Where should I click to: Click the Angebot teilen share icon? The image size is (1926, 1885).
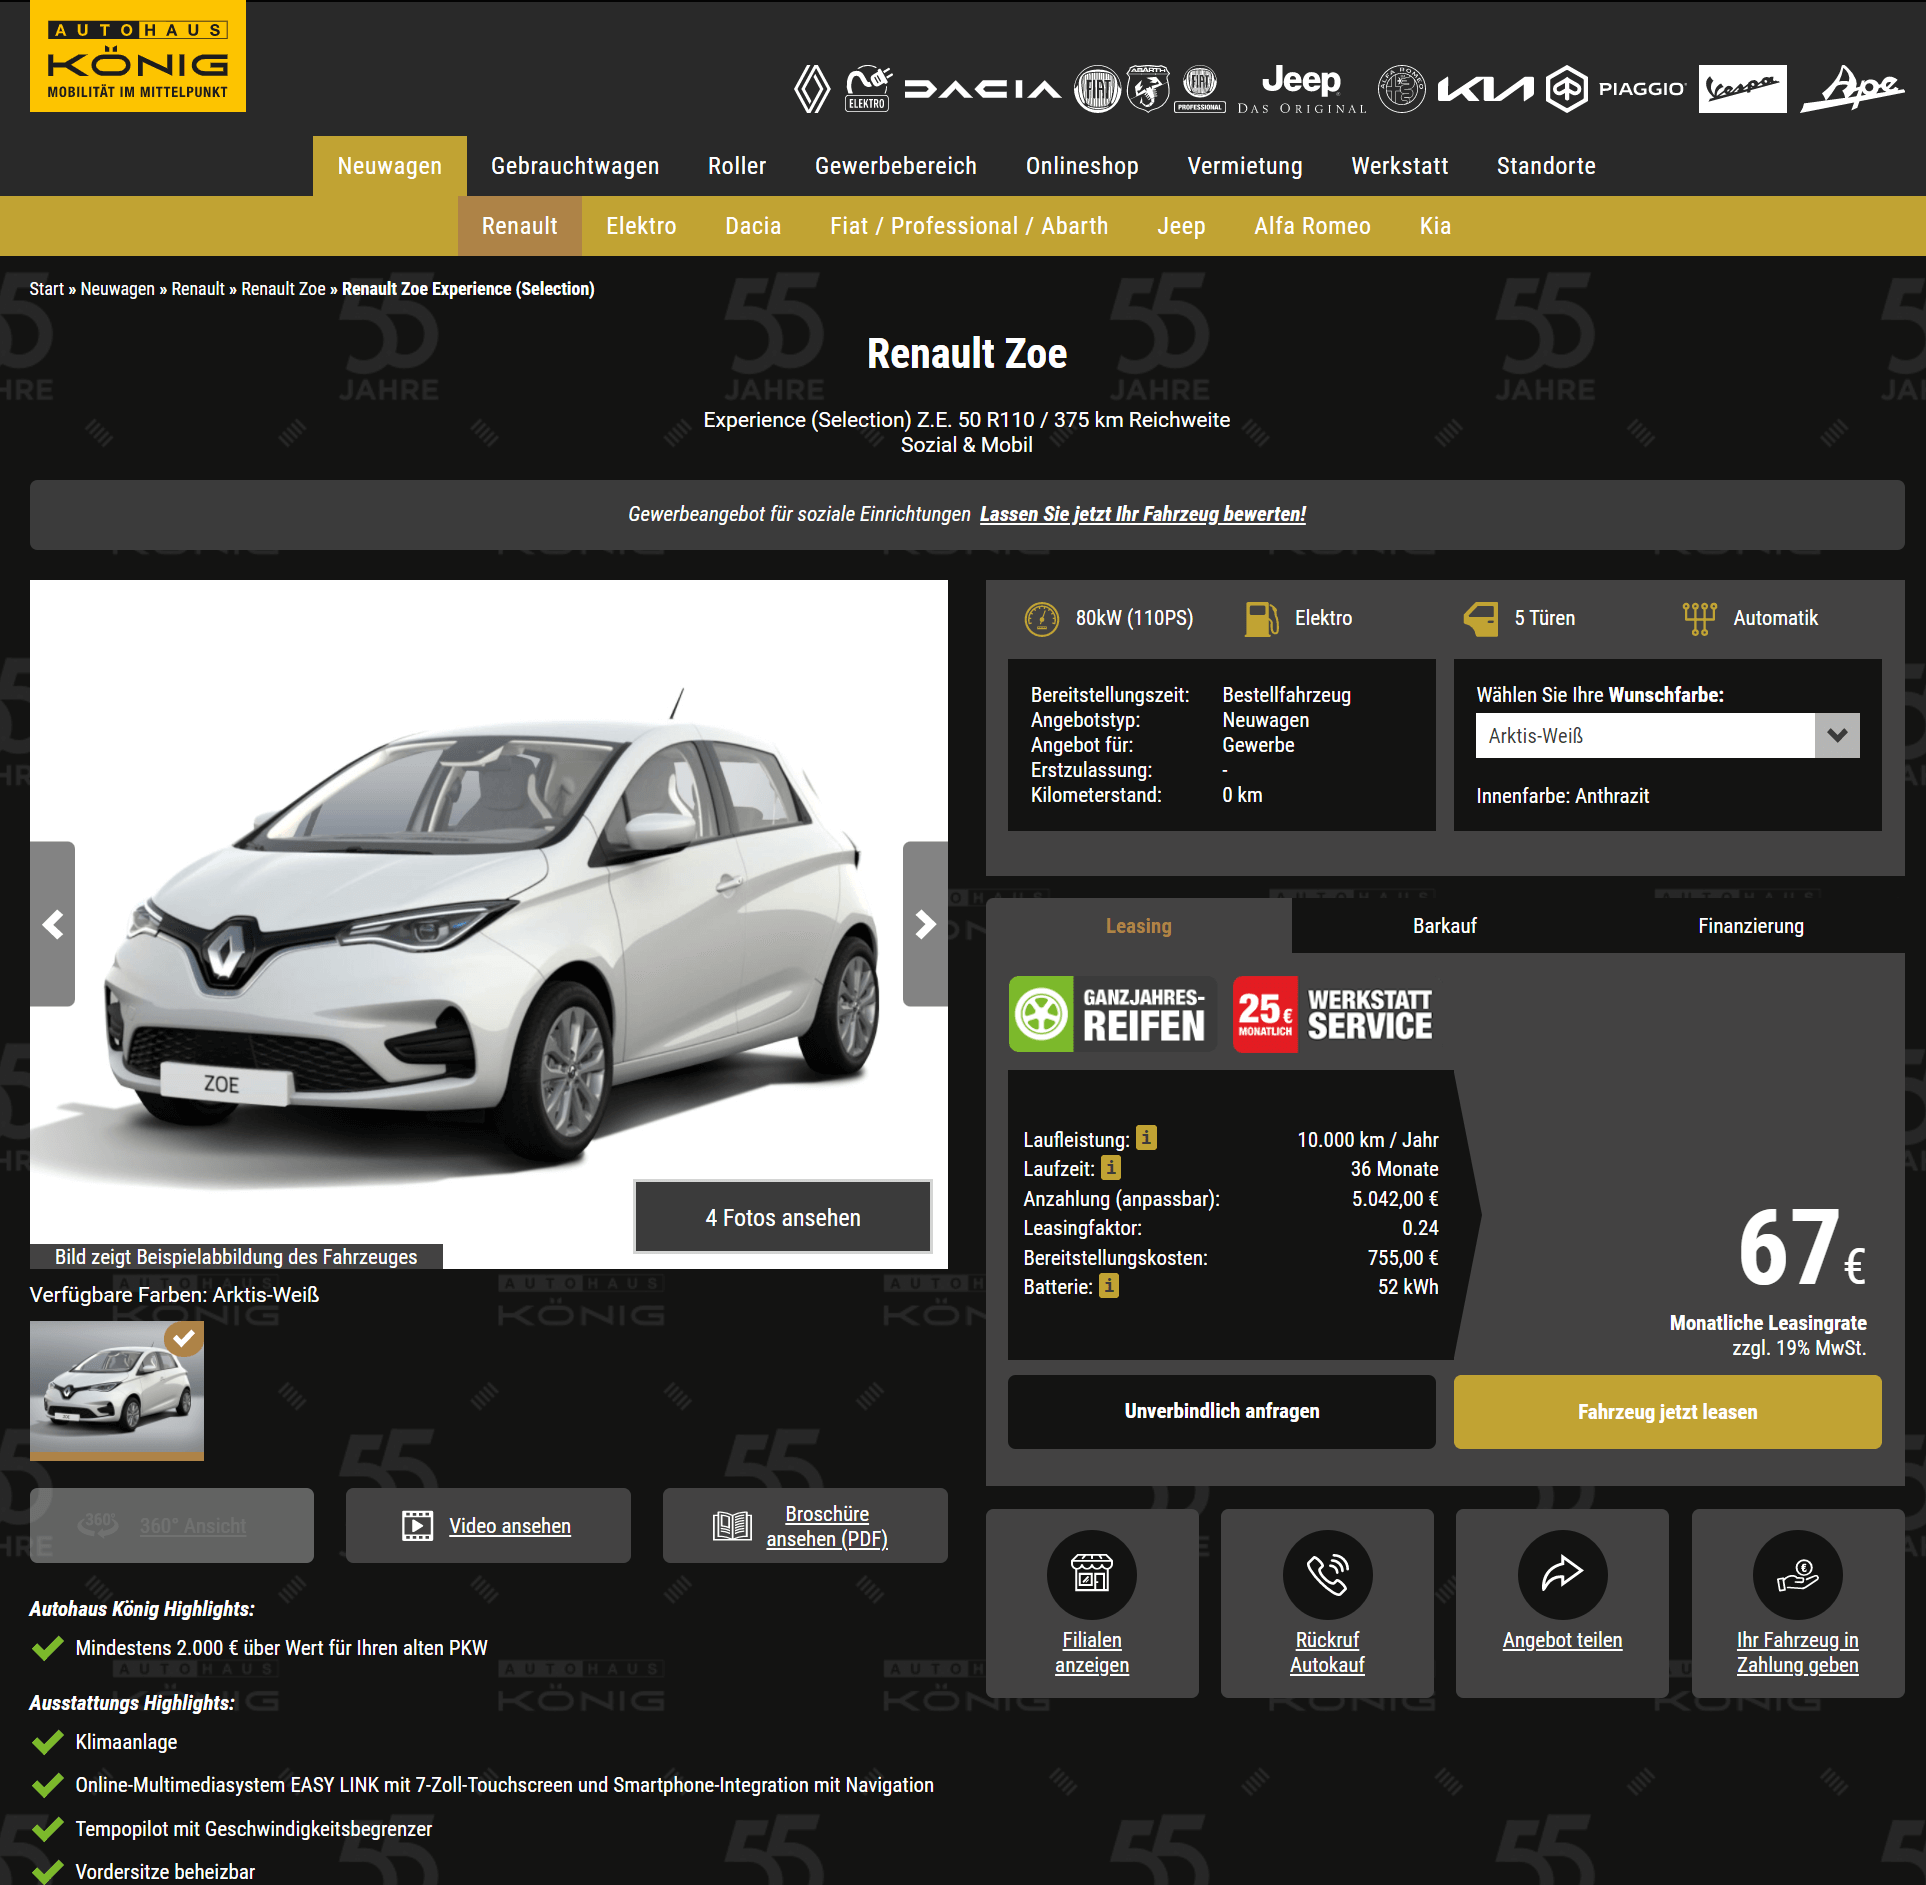[1562, 1574]
